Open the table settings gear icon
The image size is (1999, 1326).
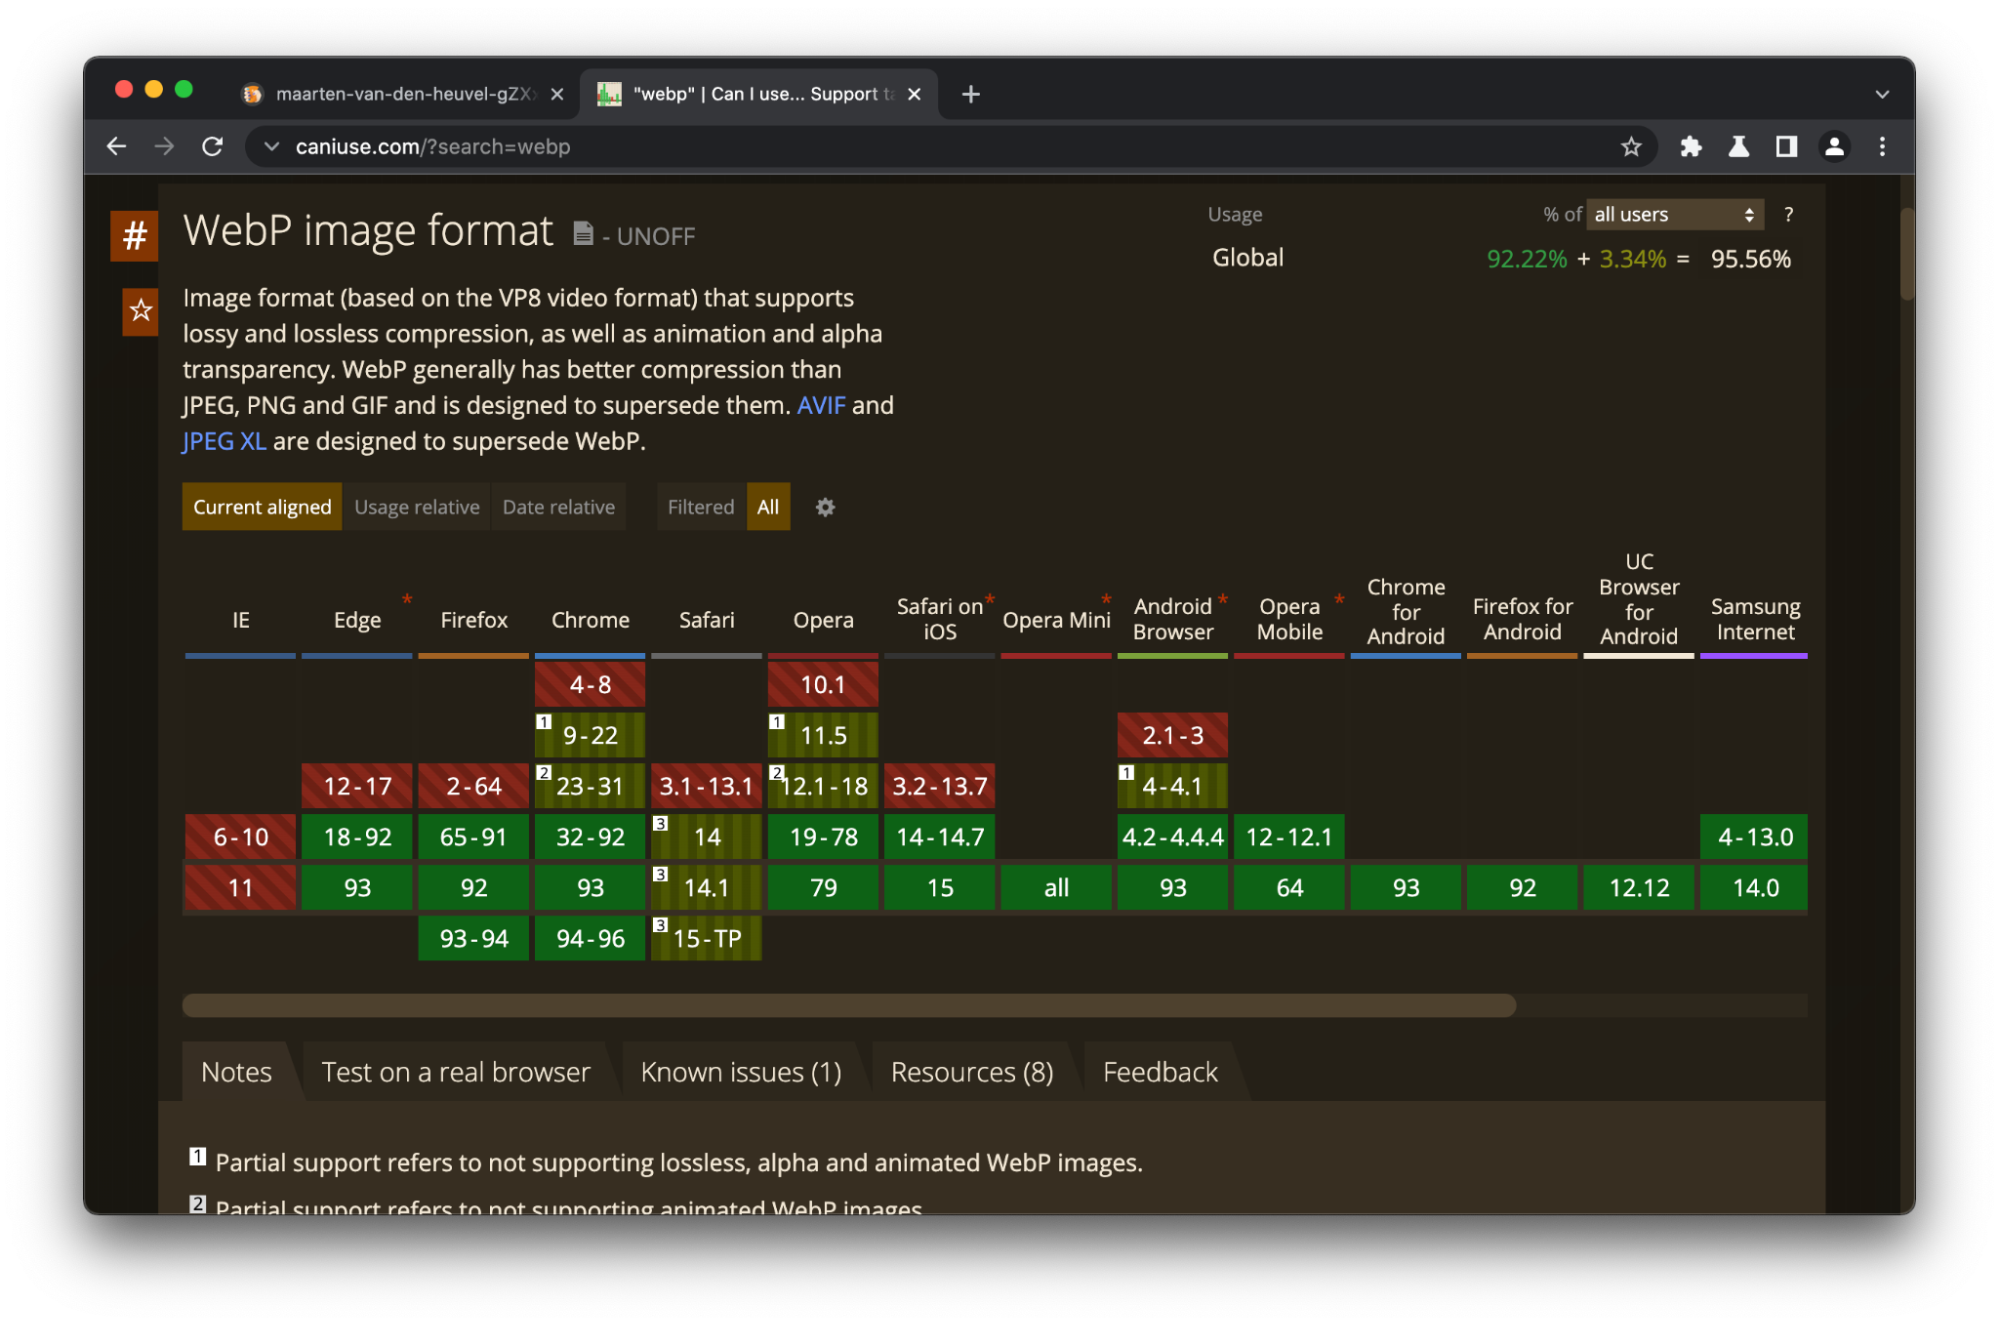click(825, 507)
